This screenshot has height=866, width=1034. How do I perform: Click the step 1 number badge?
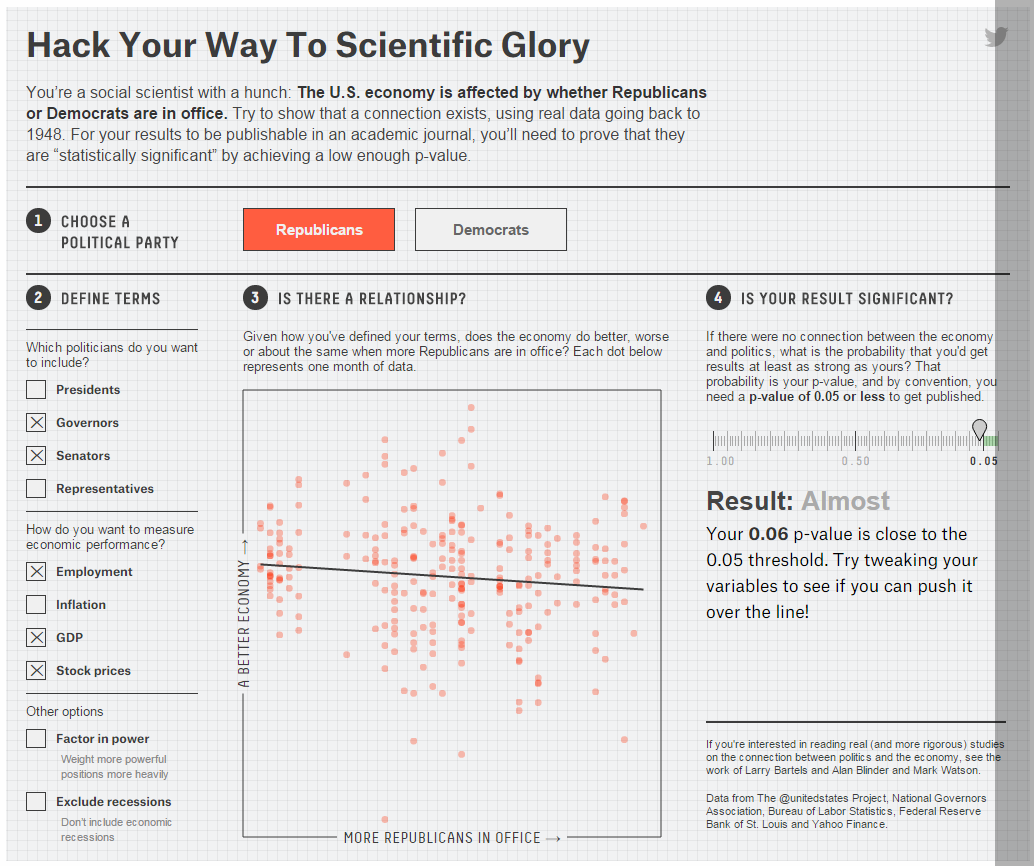point(38,221)
